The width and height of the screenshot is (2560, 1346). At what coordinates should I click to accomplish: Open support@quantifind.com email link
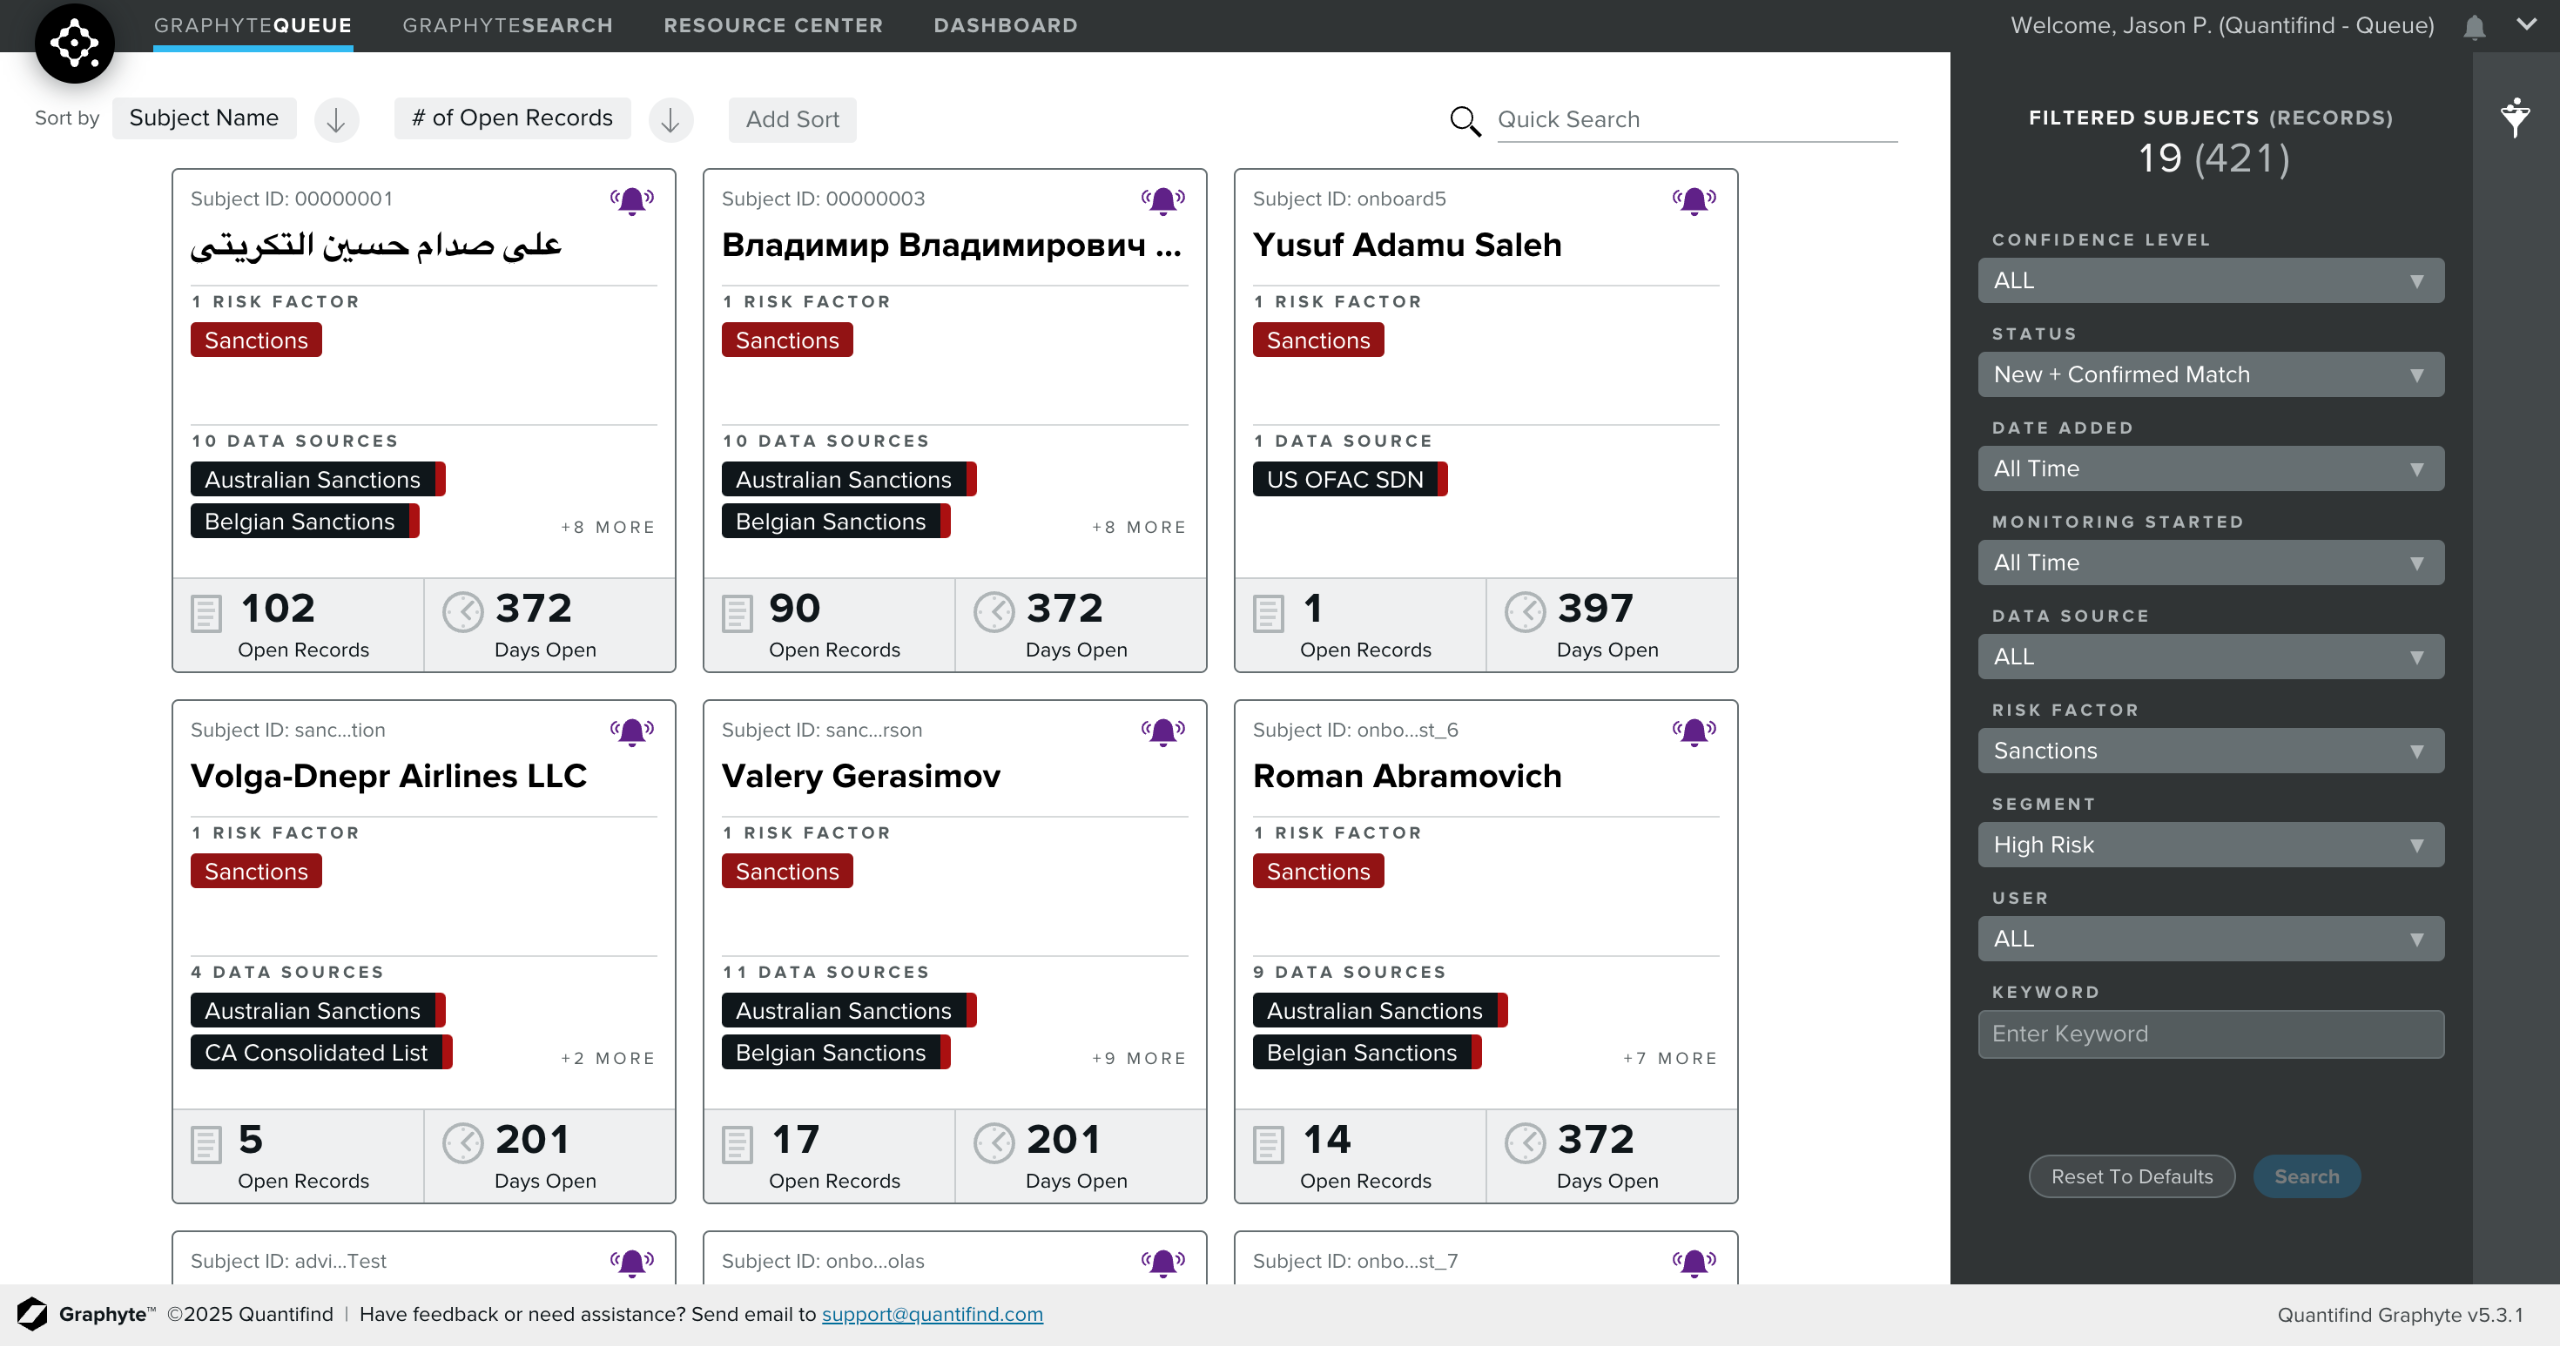point(932,1314)
